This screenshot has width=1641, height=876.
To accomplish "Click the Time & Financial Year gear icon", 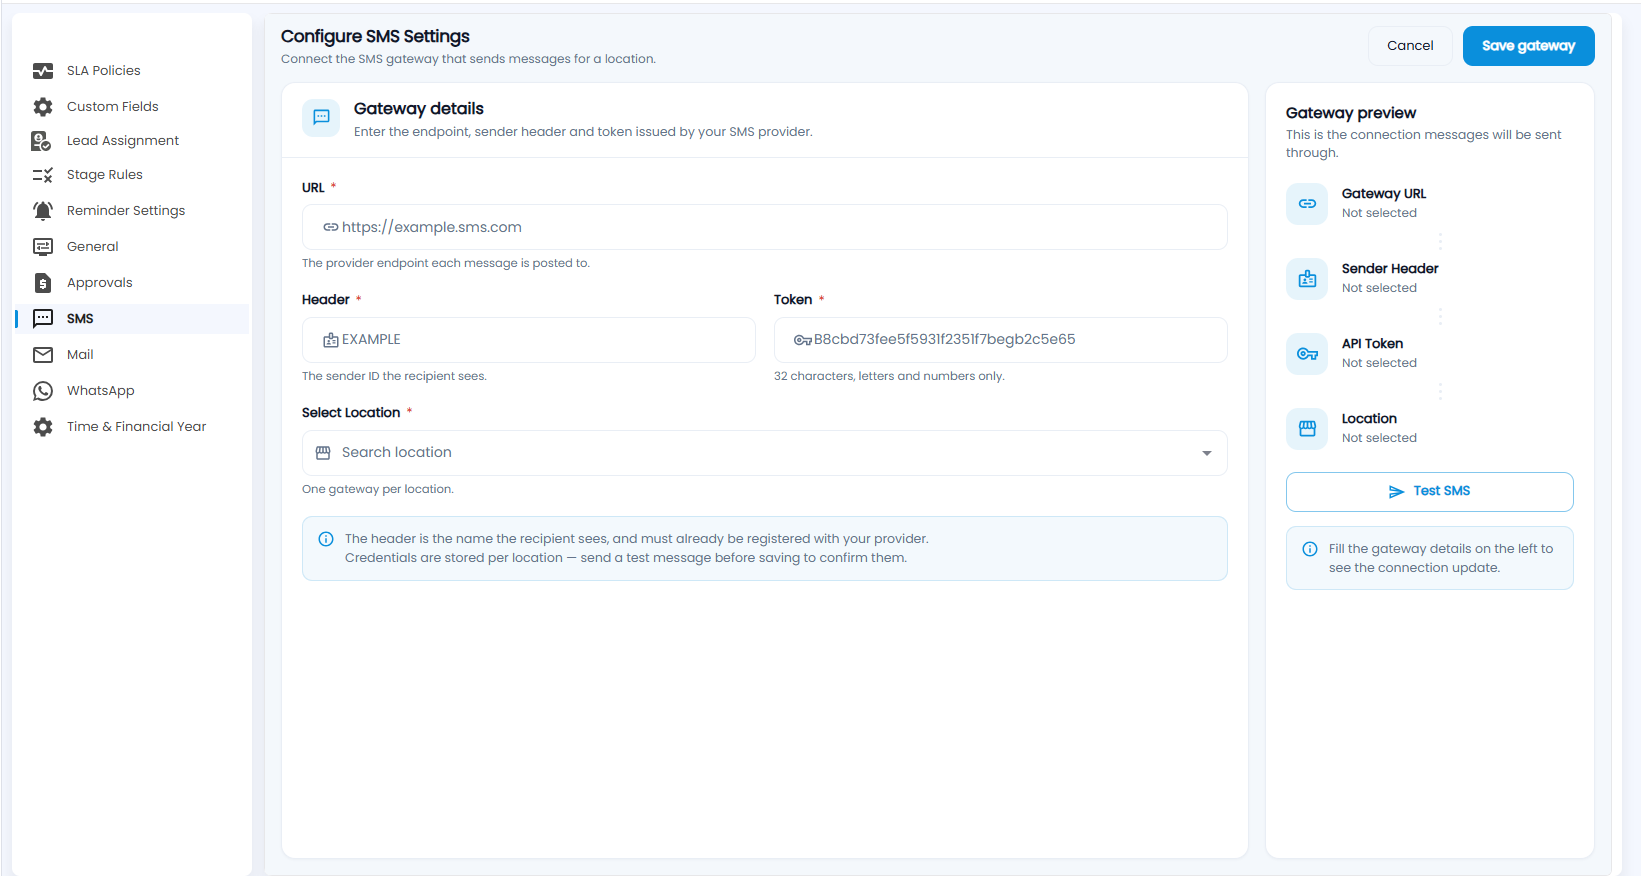I will click(x=43, y=427).
